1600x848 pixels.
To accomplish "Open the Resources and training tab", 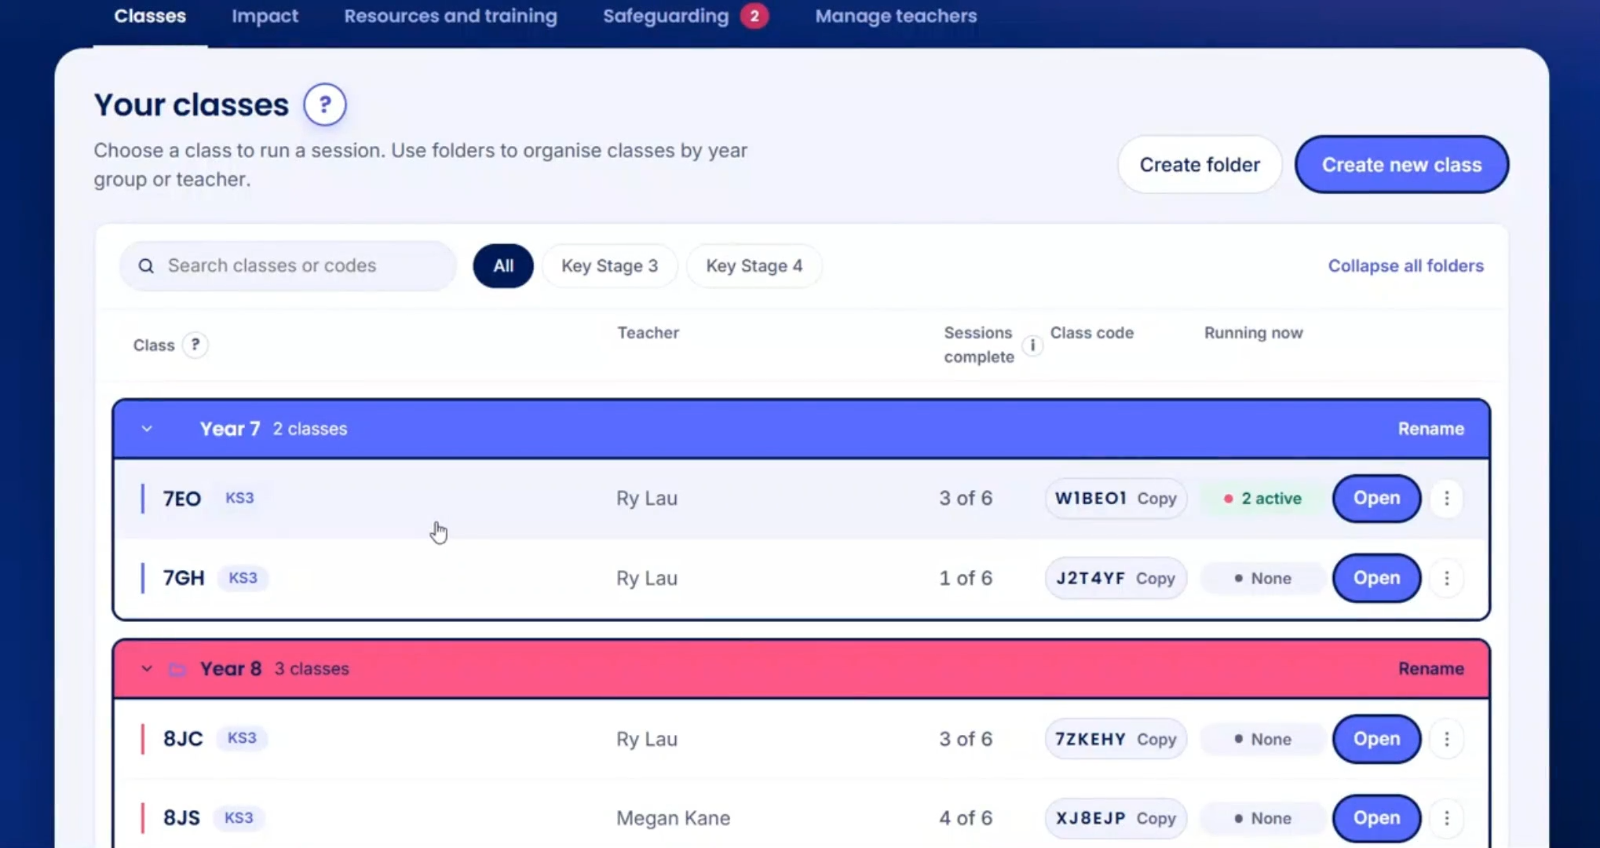I will coord(451,16).
